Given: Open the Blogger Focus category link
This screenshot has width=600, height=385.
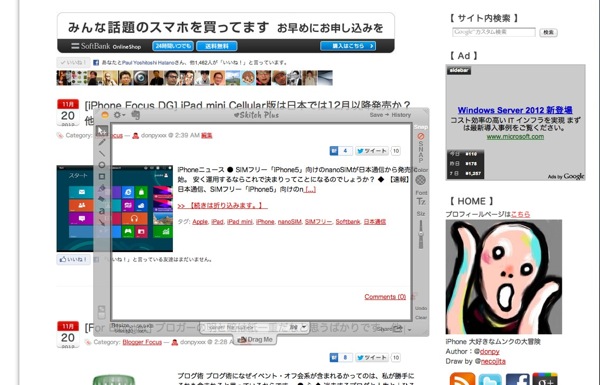Looking at the screenshot, I should click(142, 342).
